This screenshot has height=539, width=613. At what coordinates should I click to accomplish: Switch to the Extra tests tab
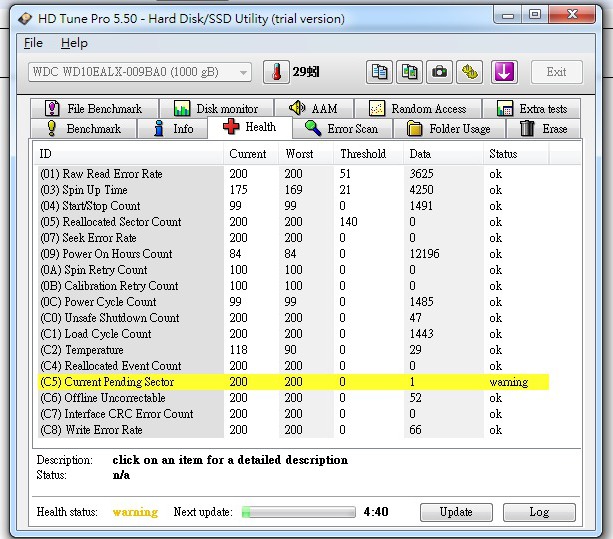[x=532, y=108]
